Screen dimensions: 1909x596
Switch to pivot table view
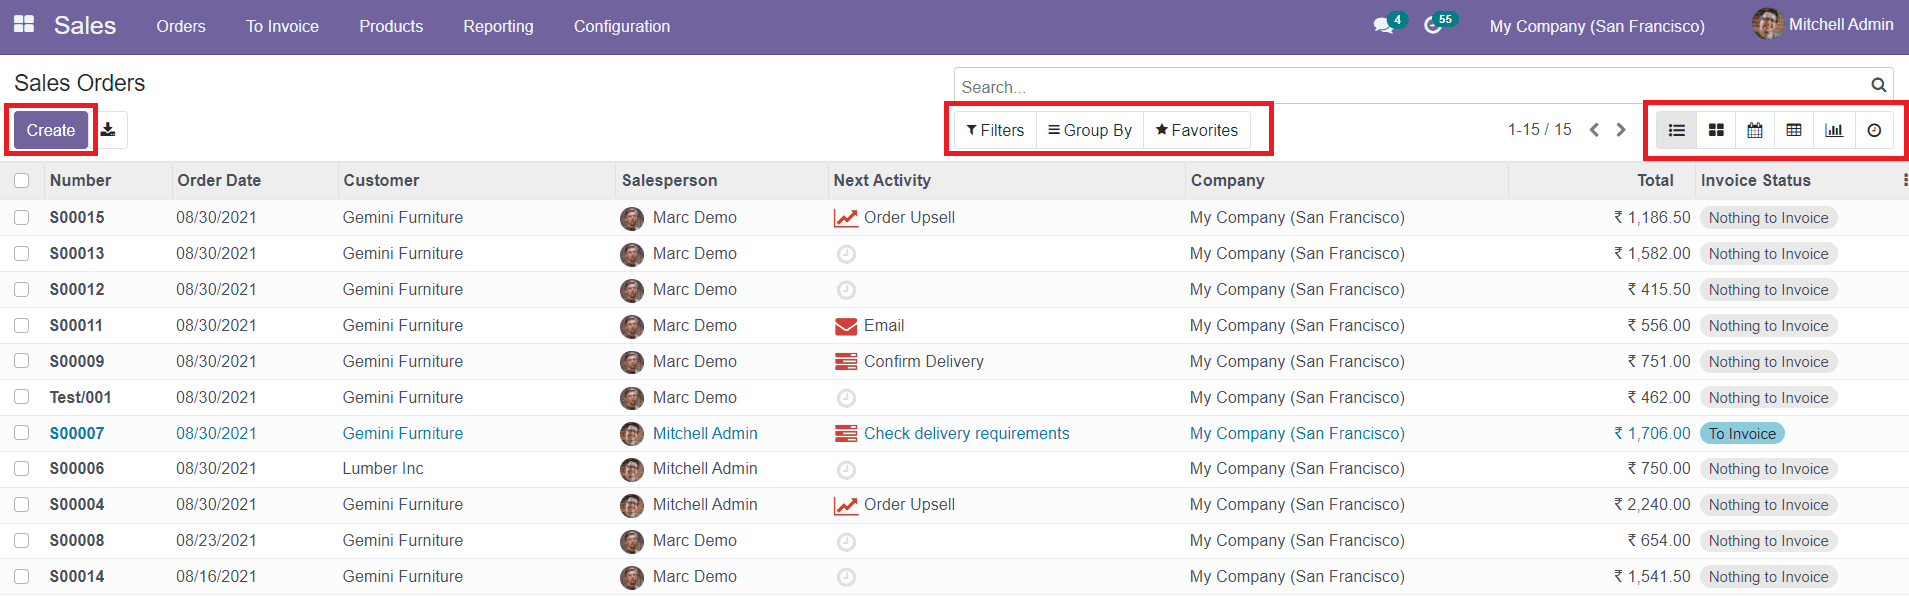tap(1794, 130)
